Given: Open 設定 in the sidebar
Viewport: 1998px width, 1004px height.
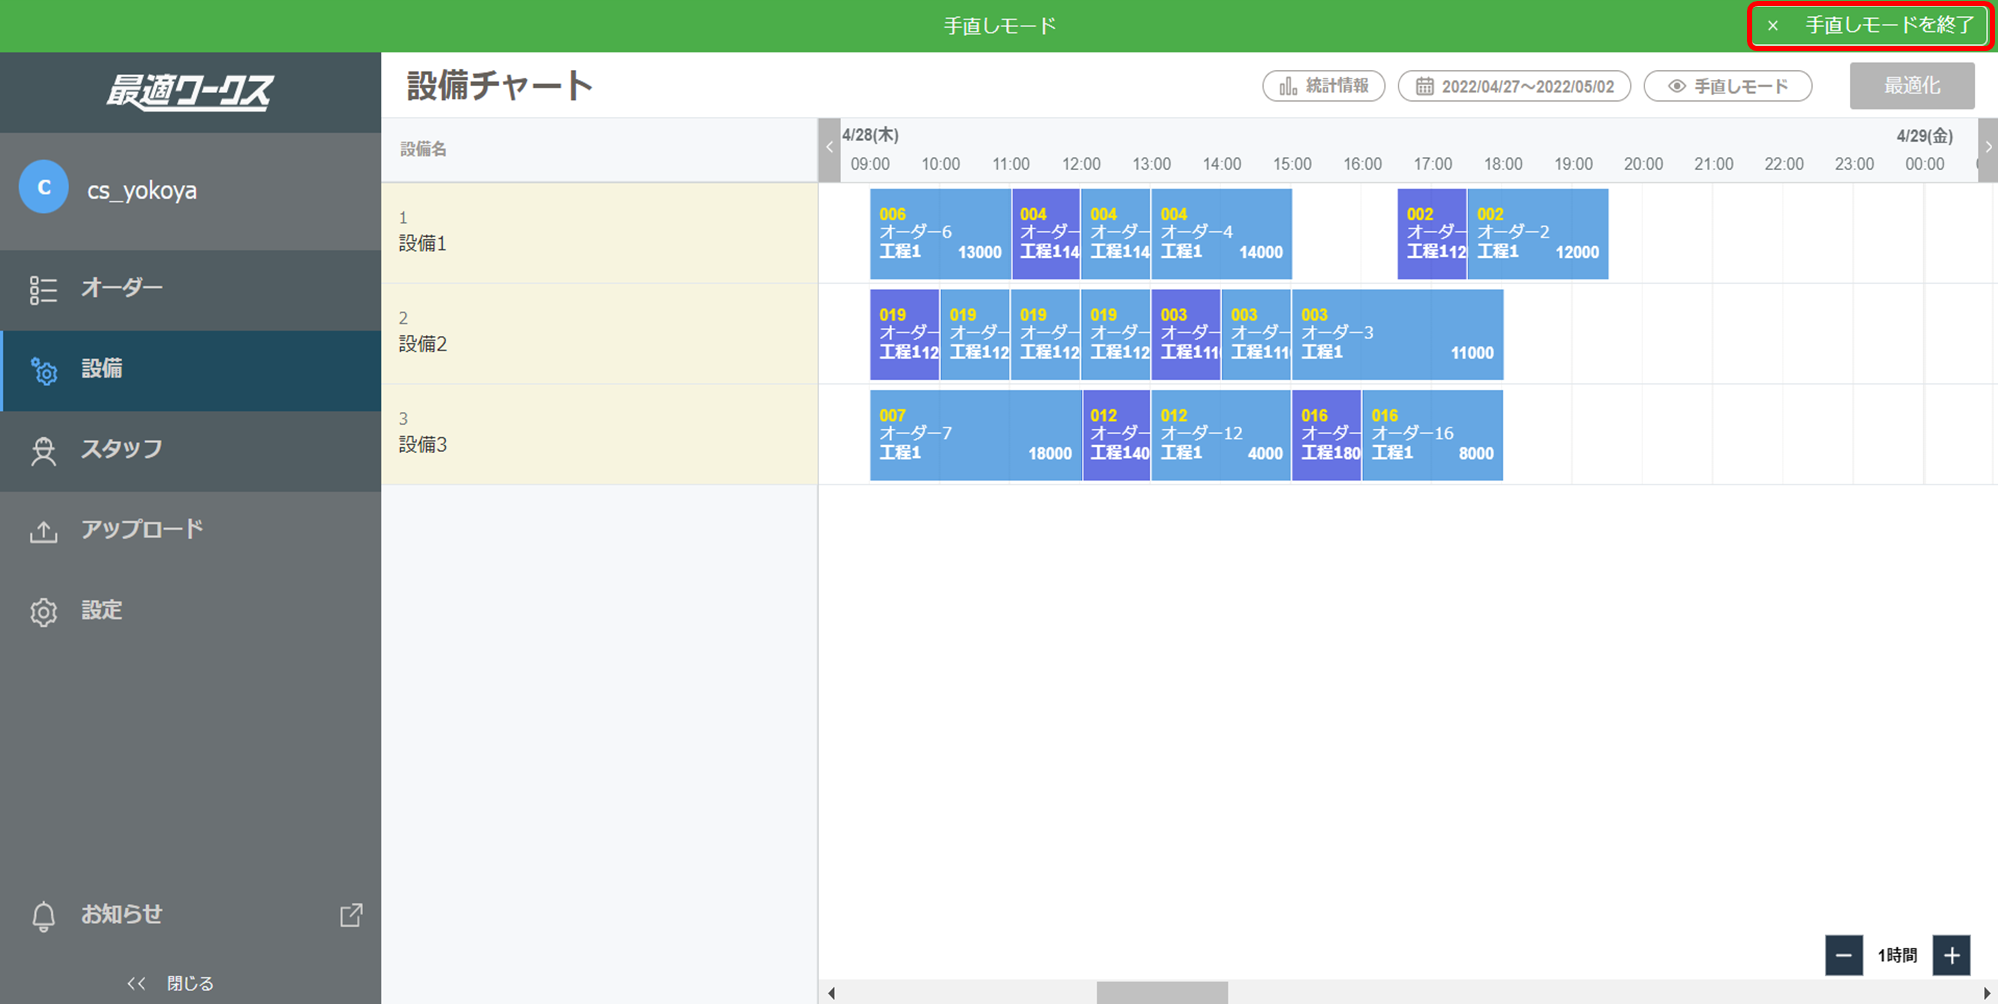Looking at the screenshot, I should point(190,611).
